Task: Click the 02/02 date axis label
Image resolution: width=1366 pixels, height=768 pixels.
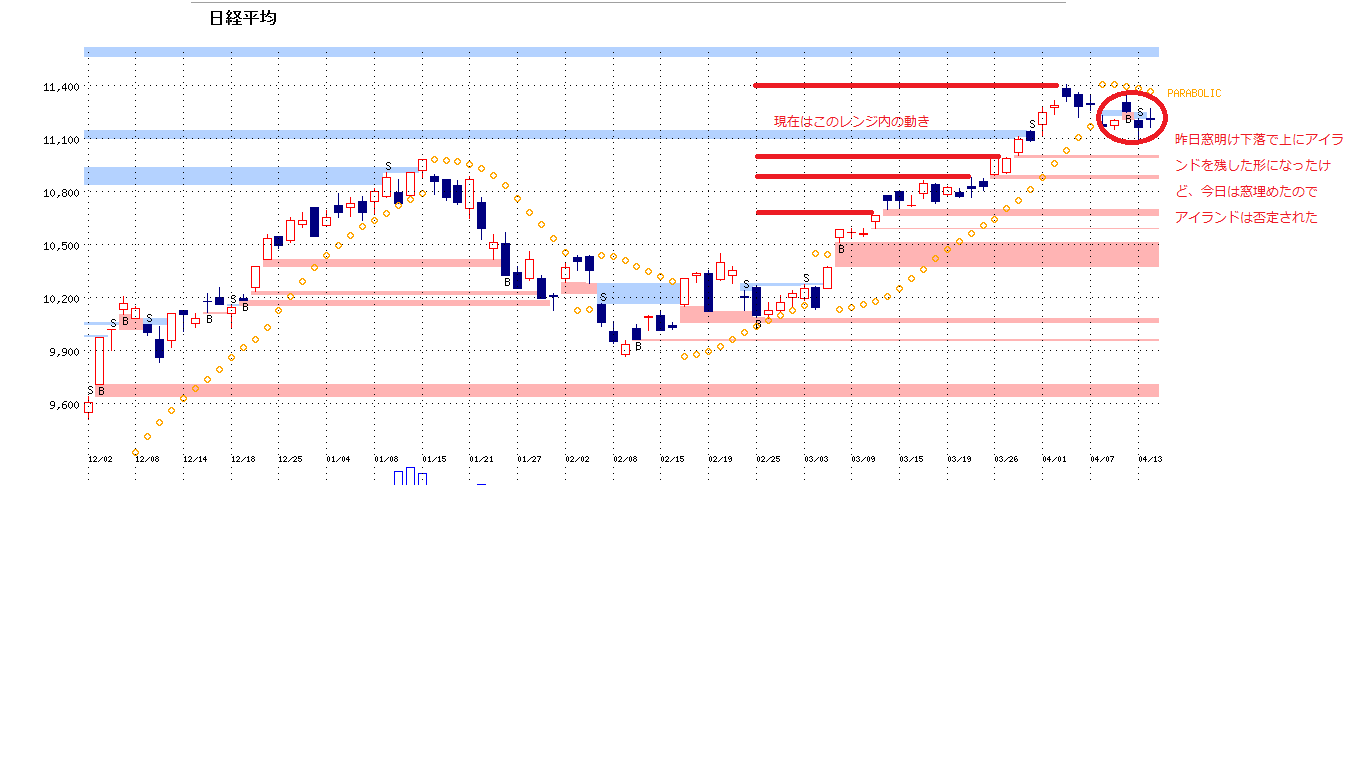Action: tap(577, 458)
